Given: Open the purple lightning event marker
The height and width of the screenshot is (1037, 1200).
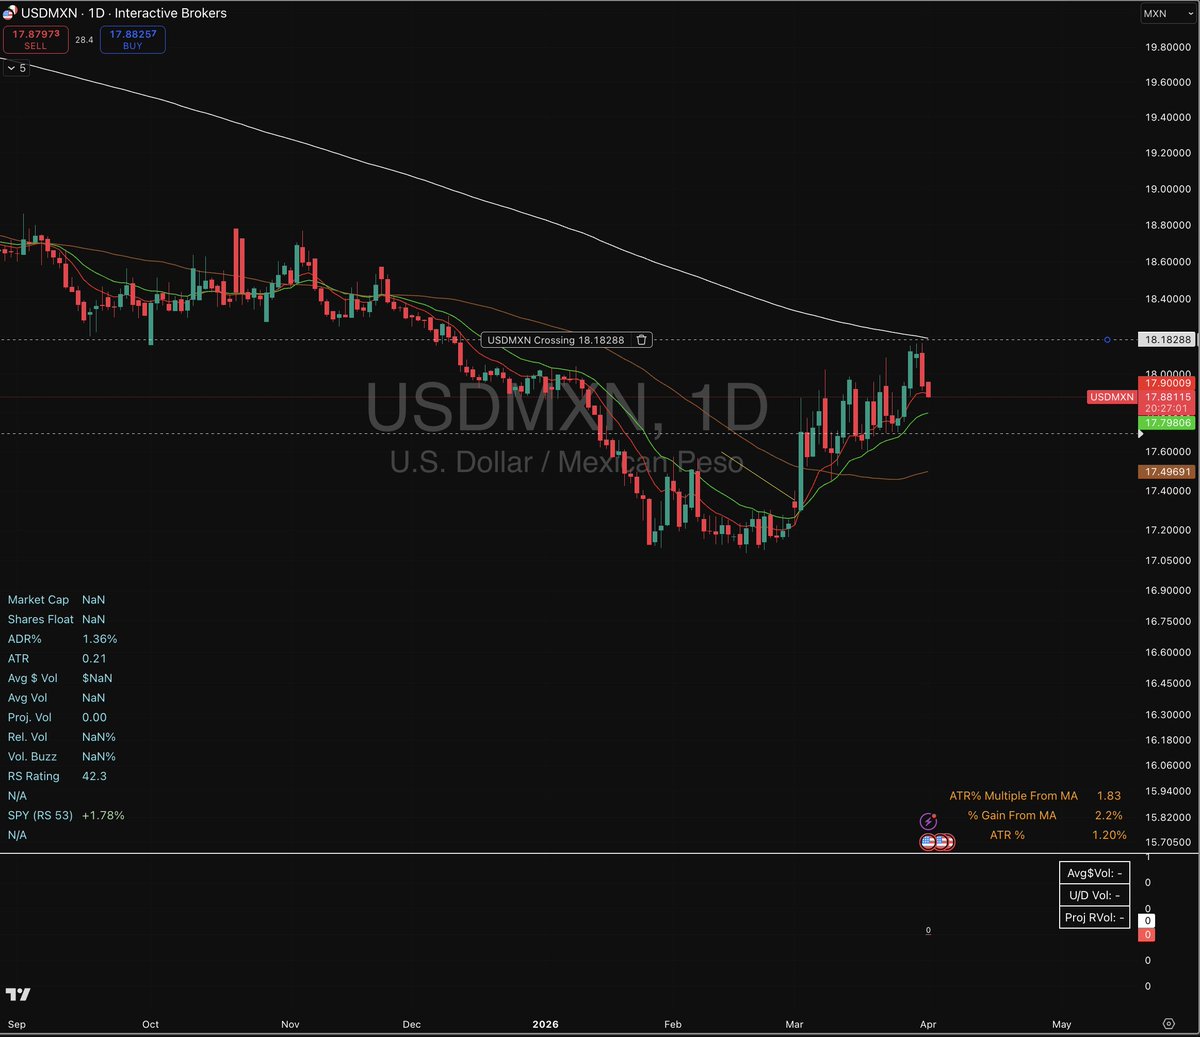Looking at the screenshot, I should pyautogui.click(x=929, y=822).
